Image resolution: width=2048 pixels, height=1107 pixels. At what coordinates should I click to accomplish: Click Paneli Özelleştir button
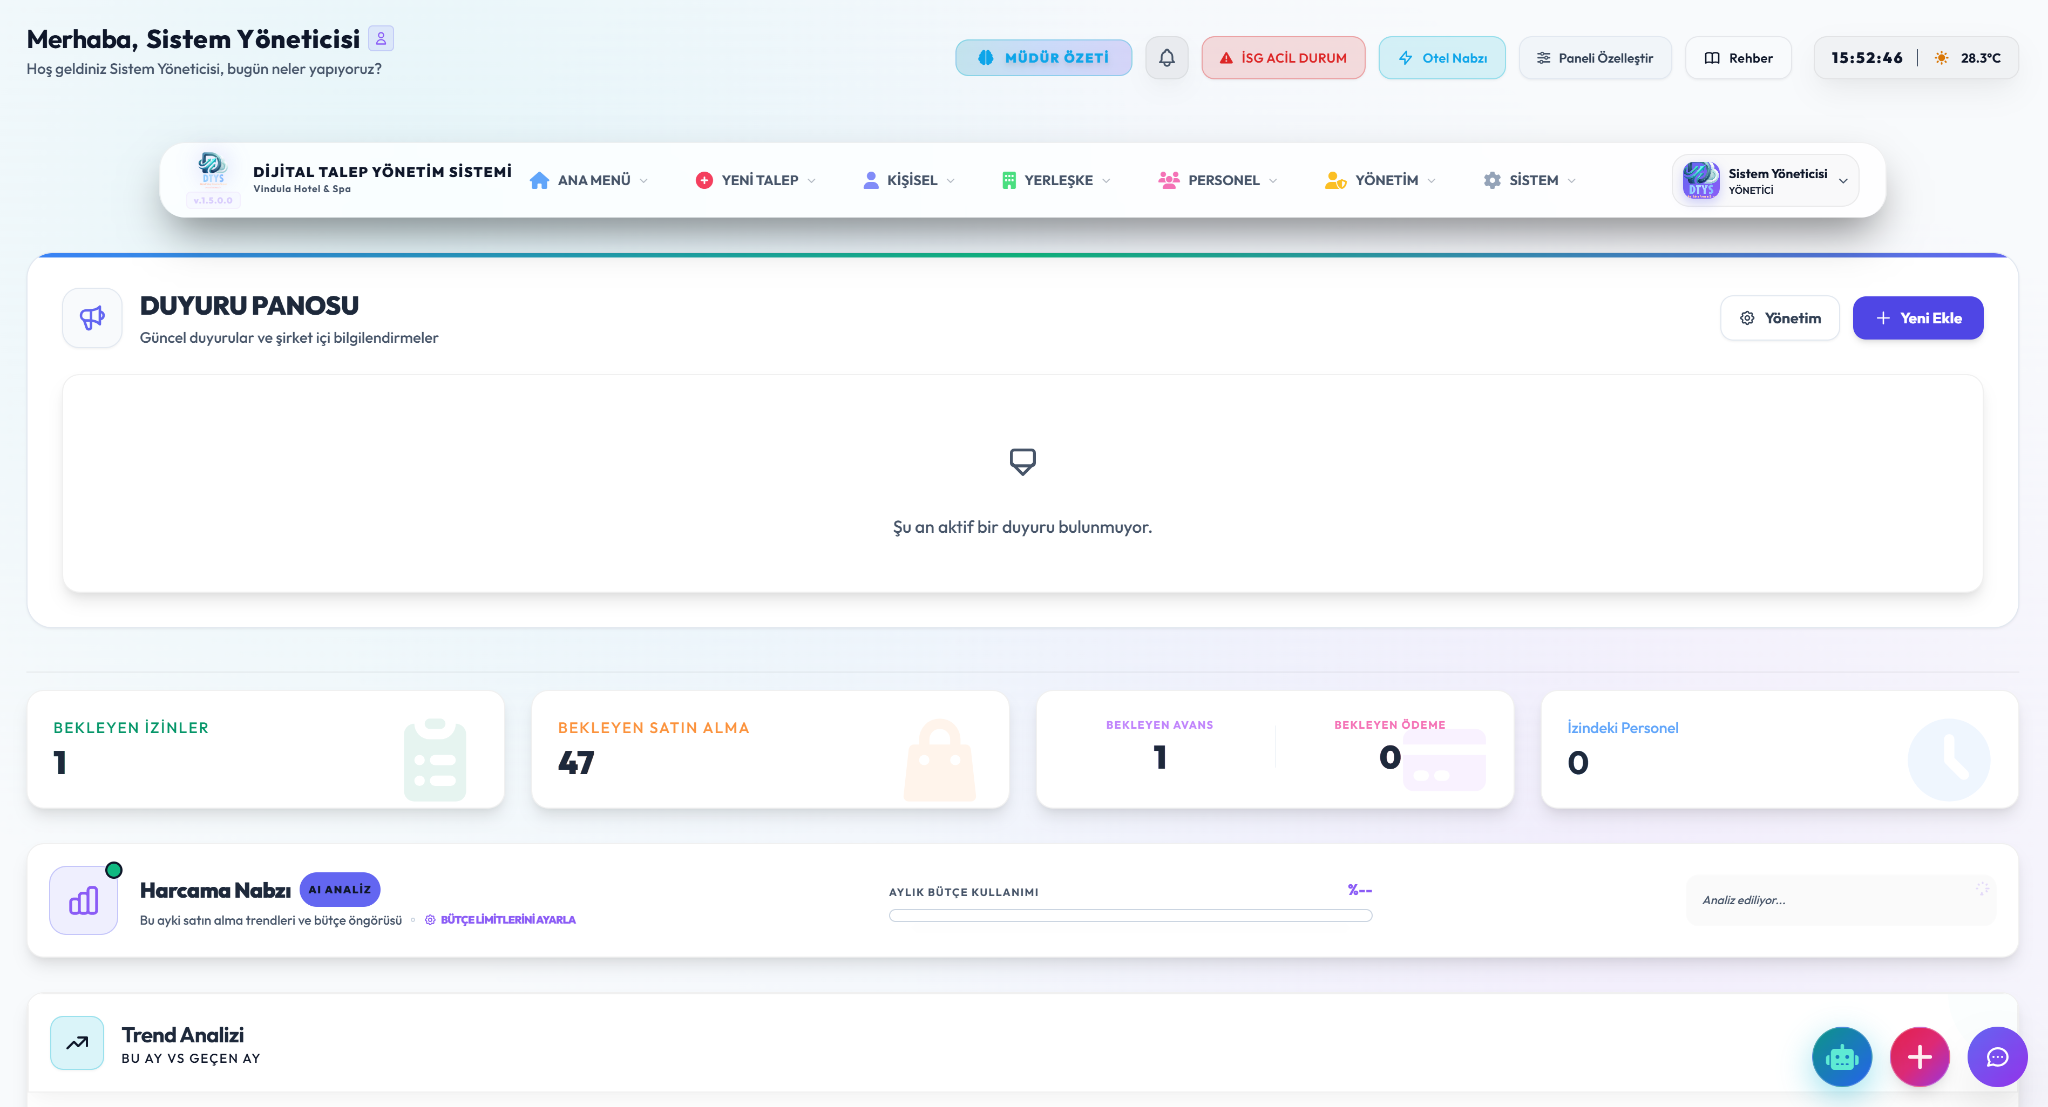pyautogui.click(x=1595, y=58)
